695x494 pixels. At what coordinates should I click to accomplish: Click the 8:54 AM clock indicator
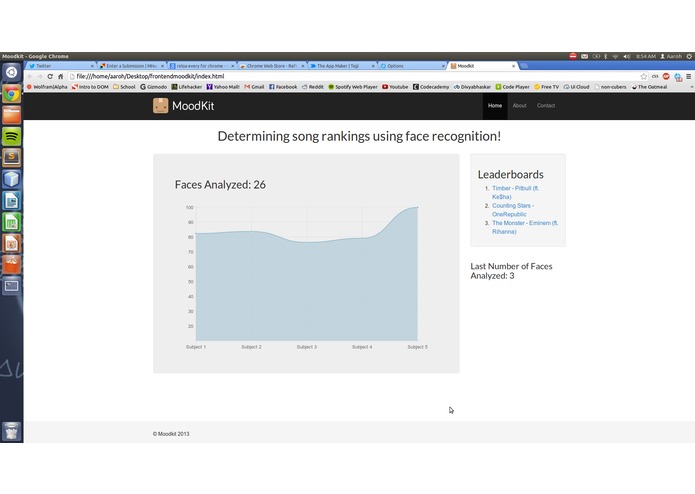(645, 56)
